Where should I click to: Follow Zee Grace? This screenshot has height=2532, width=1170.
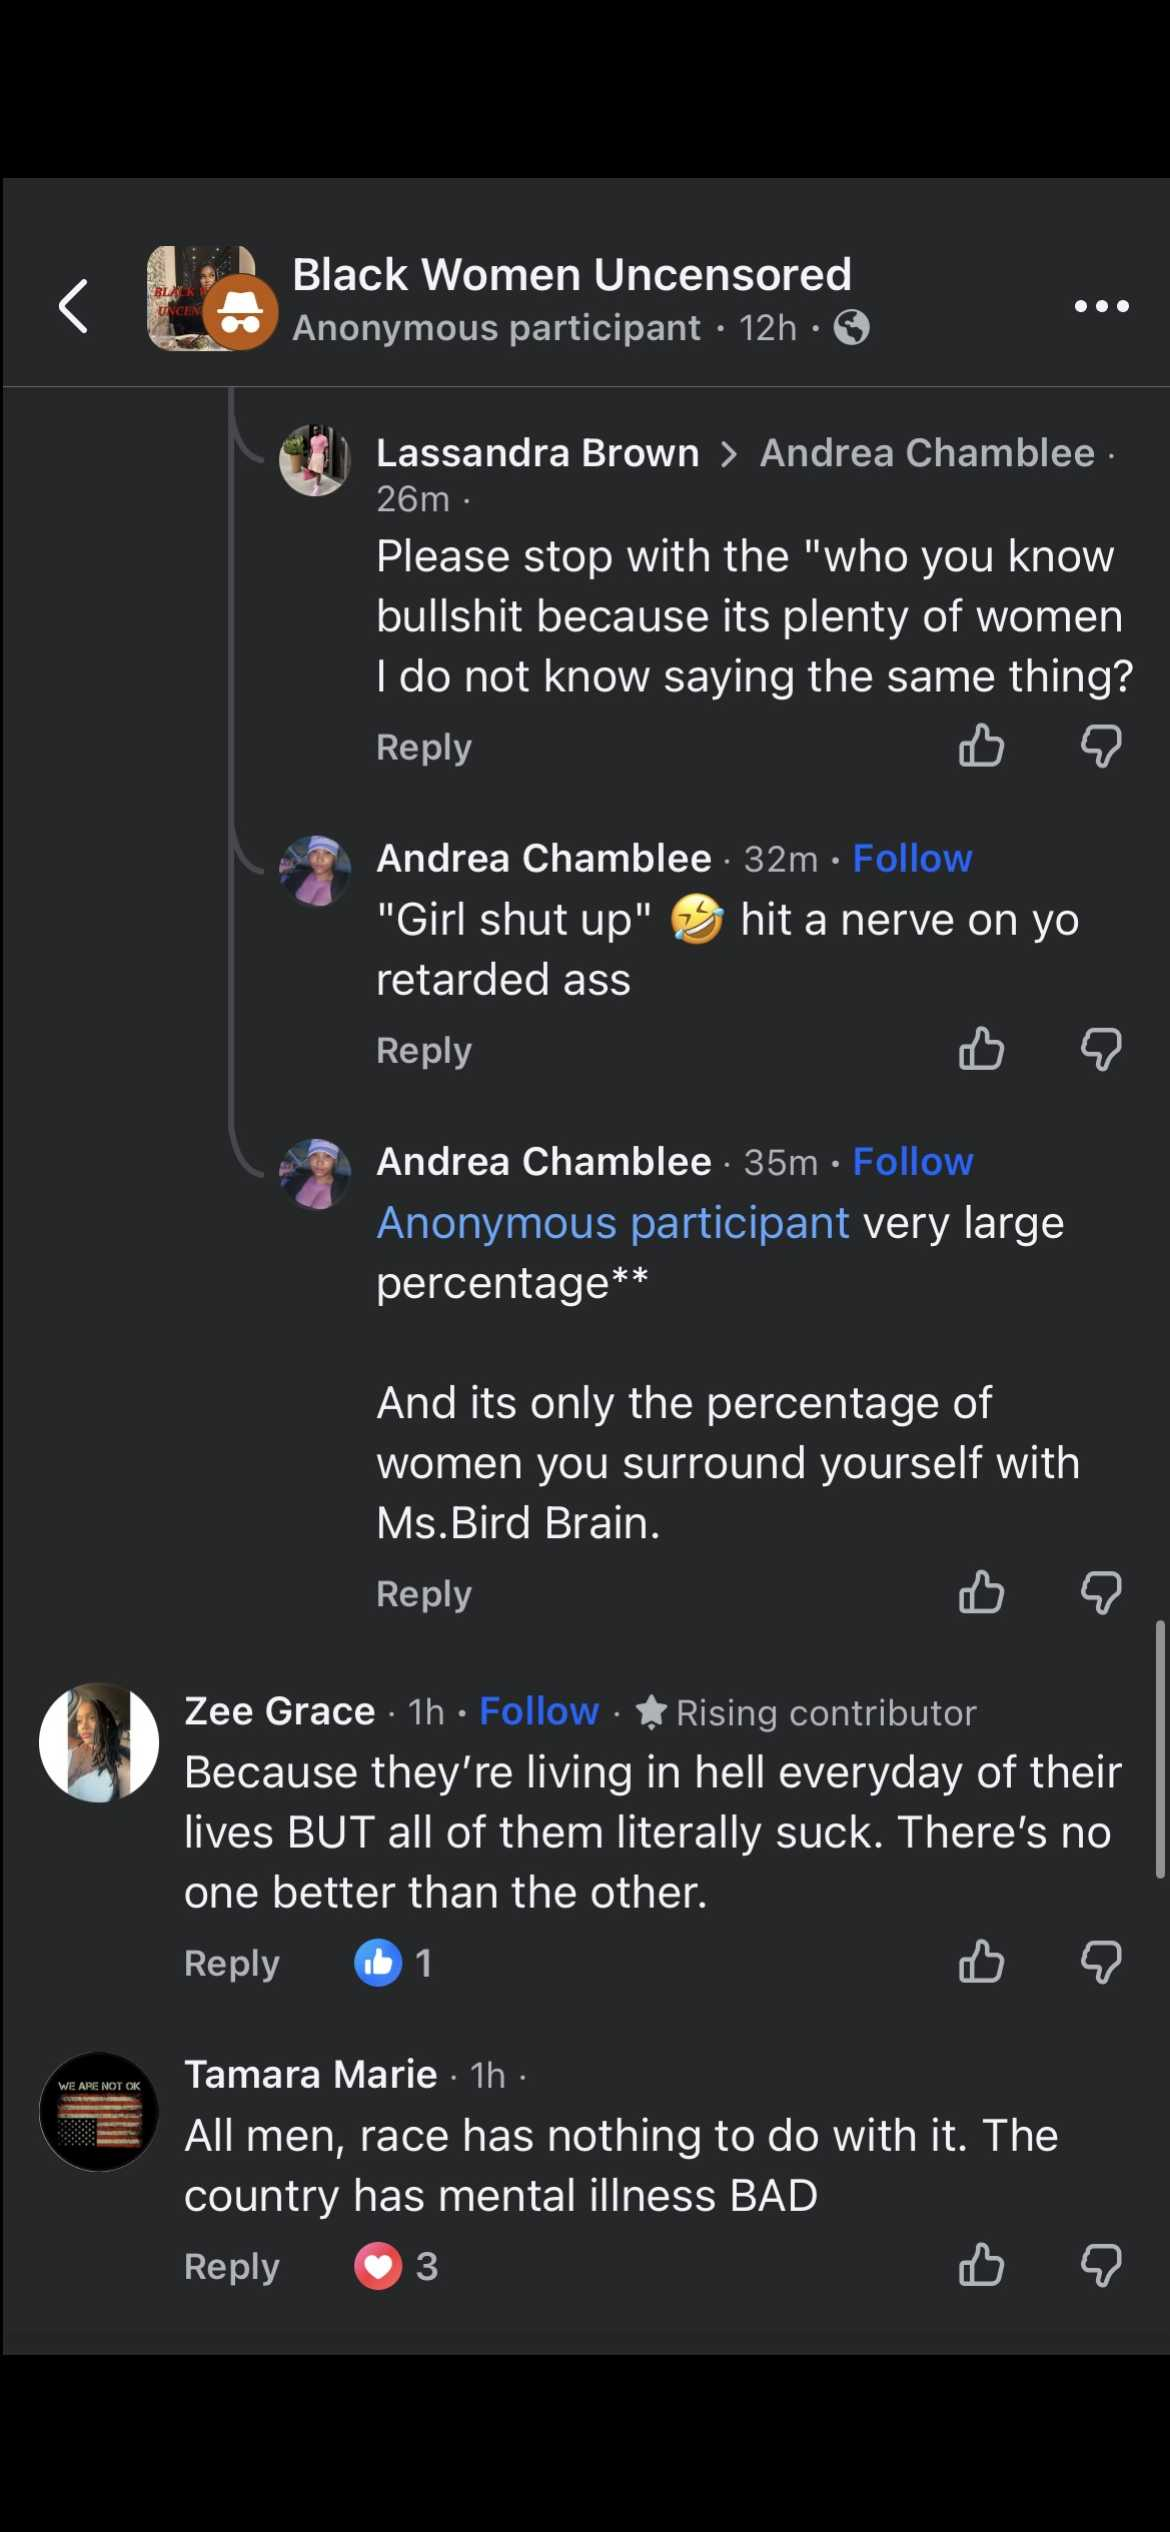[x=539, y=1711]
